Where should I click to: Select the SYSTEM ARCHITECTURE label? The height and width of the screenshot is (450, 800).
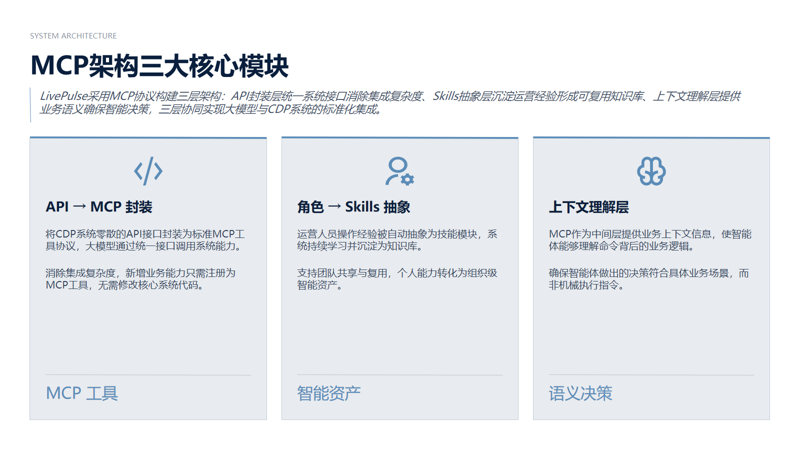point(73,36)
